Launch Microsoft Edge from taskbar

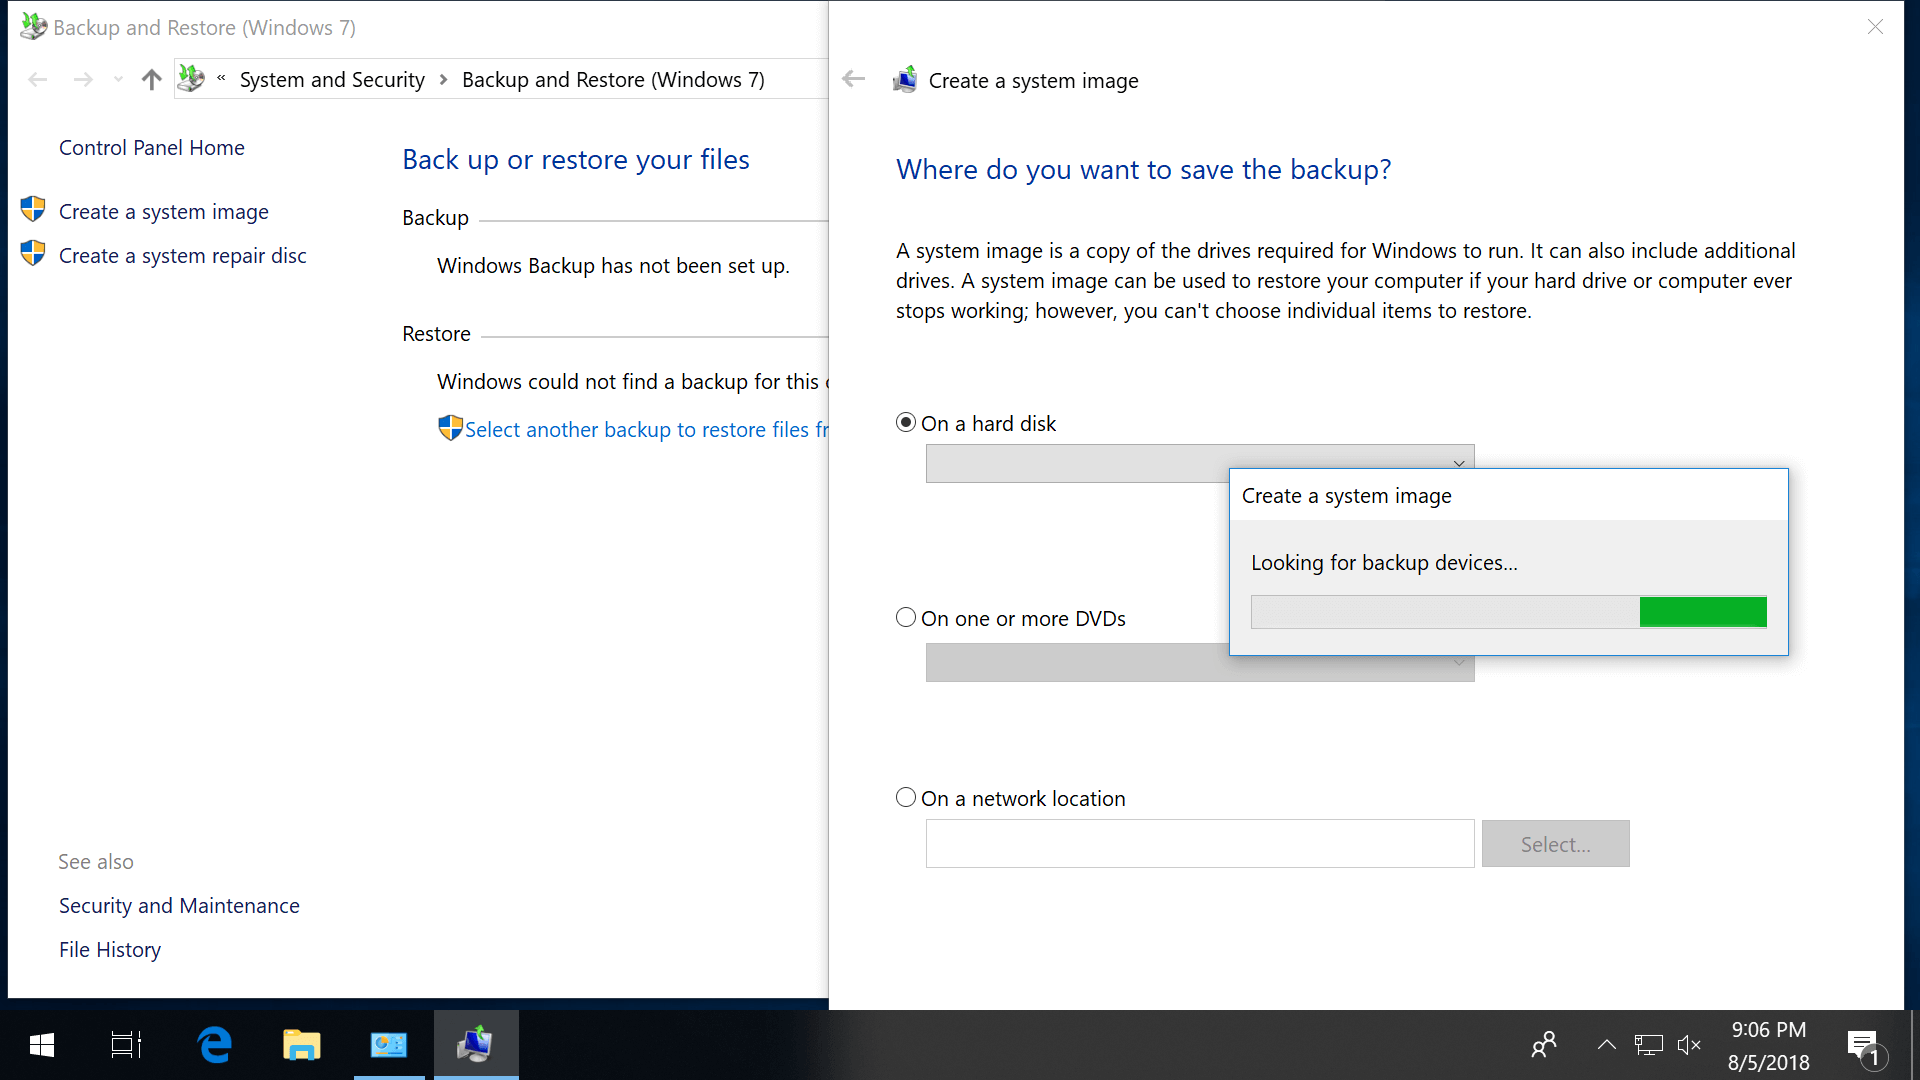tap(215, 1045)
